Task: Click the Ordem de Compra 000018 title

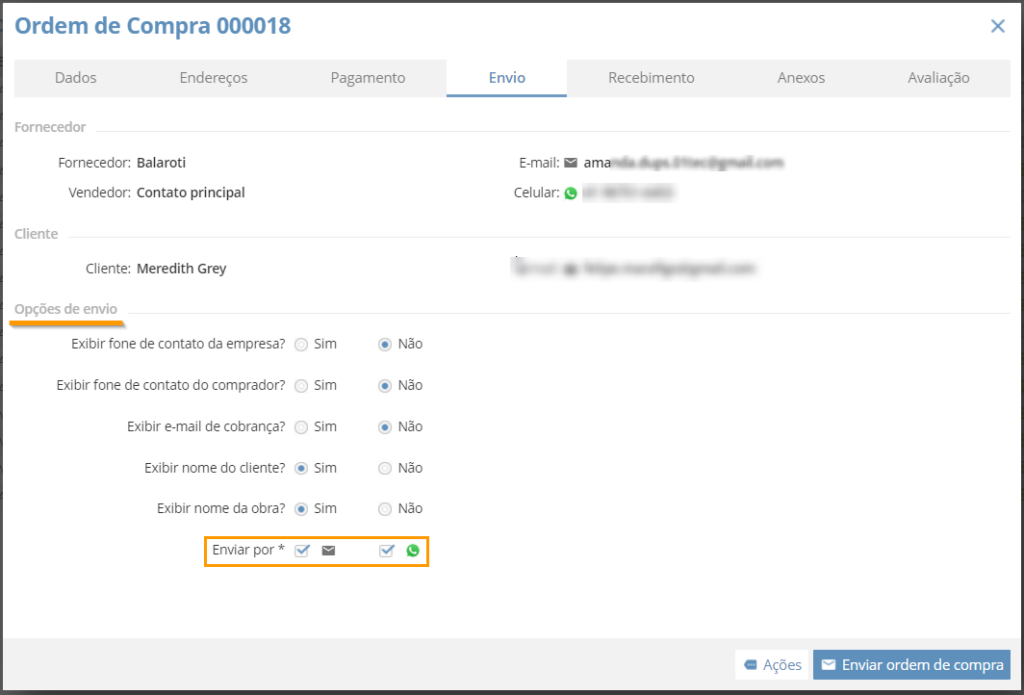Action: 153,26
